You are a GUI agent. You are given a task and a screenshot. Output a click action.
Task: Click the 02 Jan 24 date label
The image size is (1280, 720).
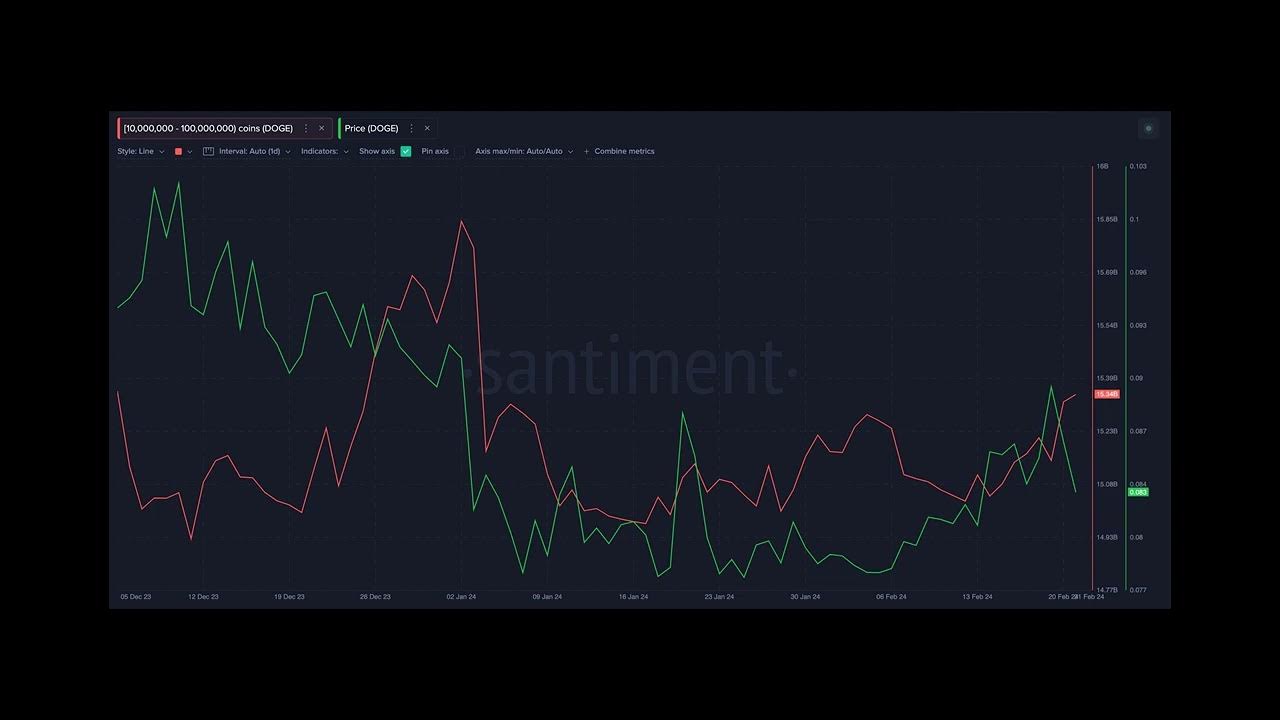coord(461,597)
